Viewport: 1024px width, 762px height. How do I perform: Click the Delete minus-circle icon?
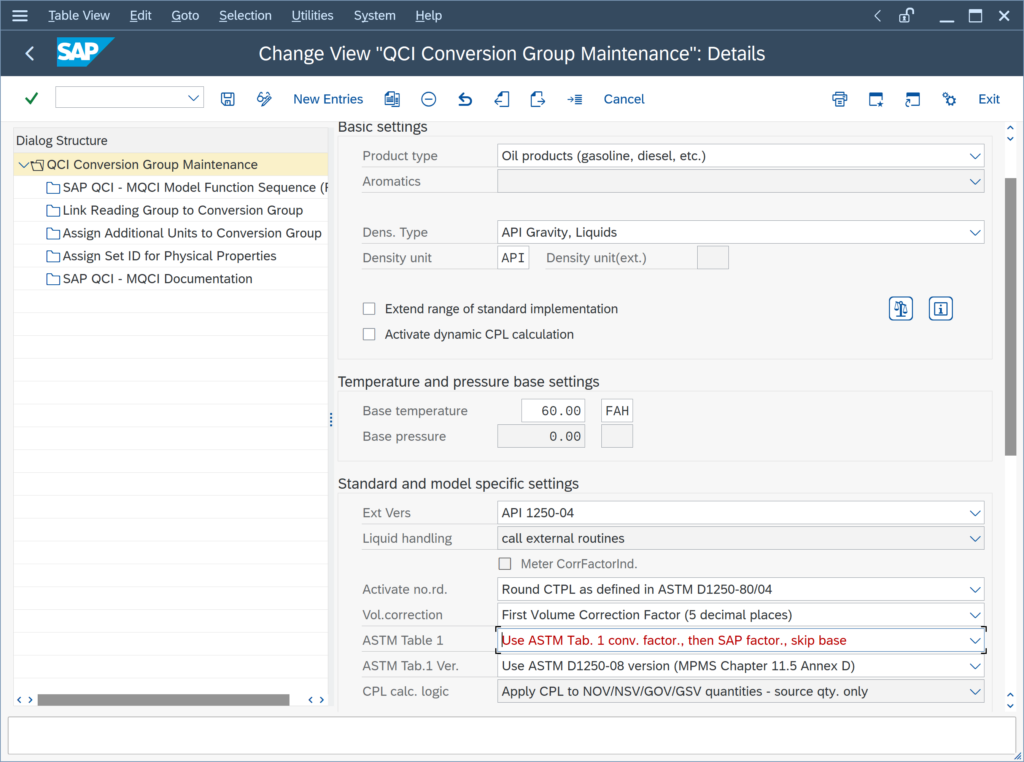pyautogui.click(x=428, y=99)
